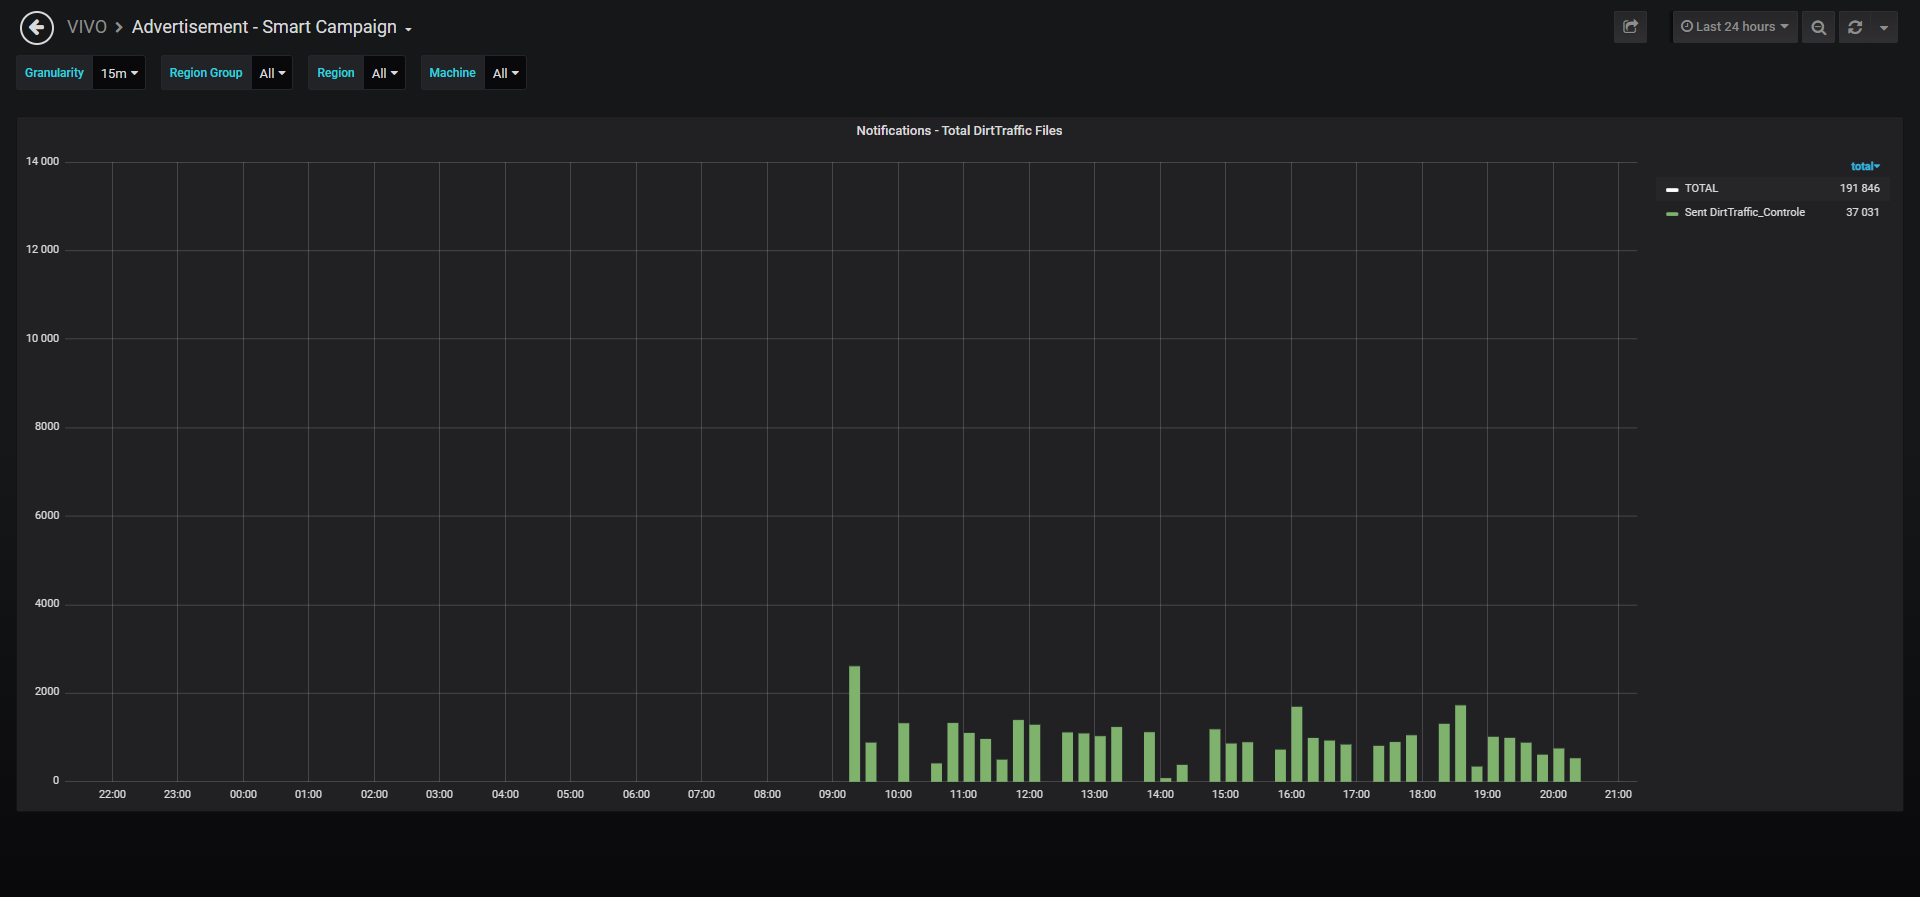Open the Region All dropdown
Image resolution: width=1920 pixels, height=897 pixels.
click(x=384, y=73)
